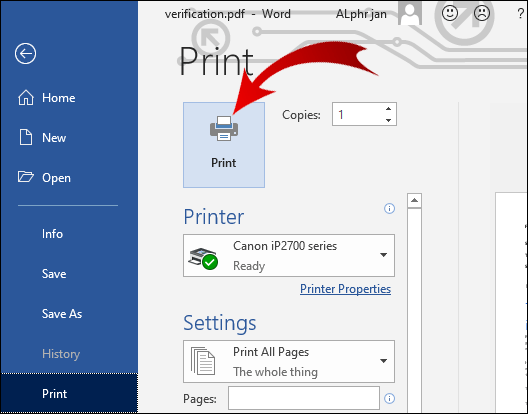
Task: Click the user account avatar icon
Action: pos(410,13)
